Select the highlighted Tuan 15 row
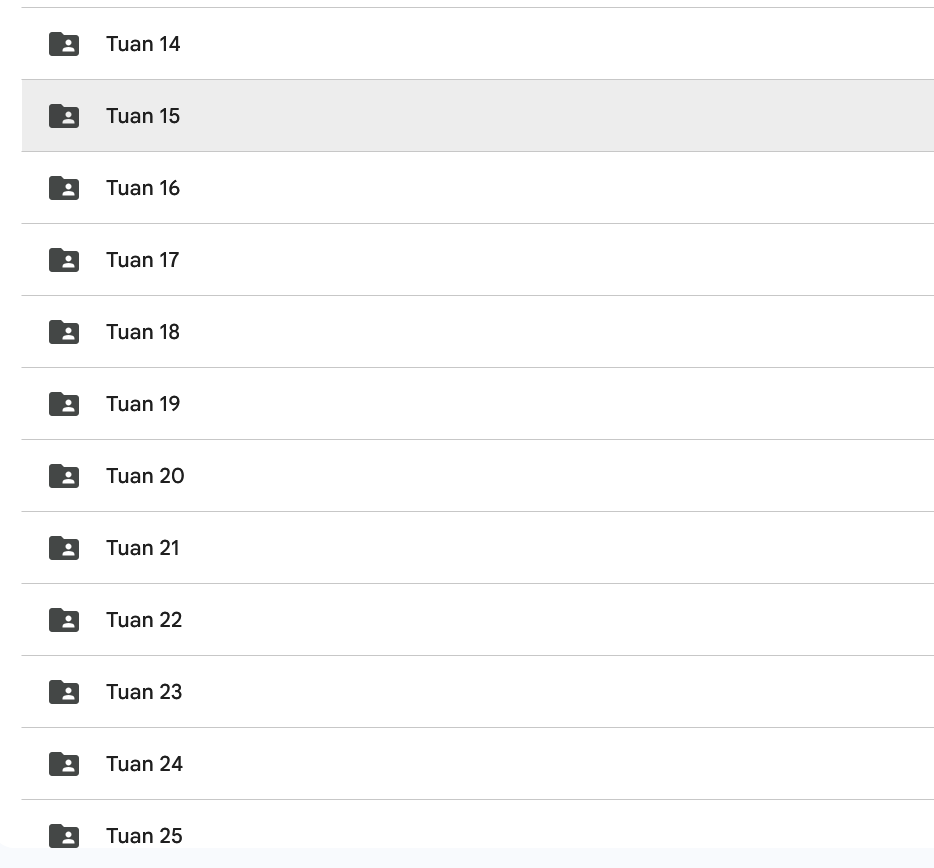Screen dimensions: 934x868 pos(477,116)
